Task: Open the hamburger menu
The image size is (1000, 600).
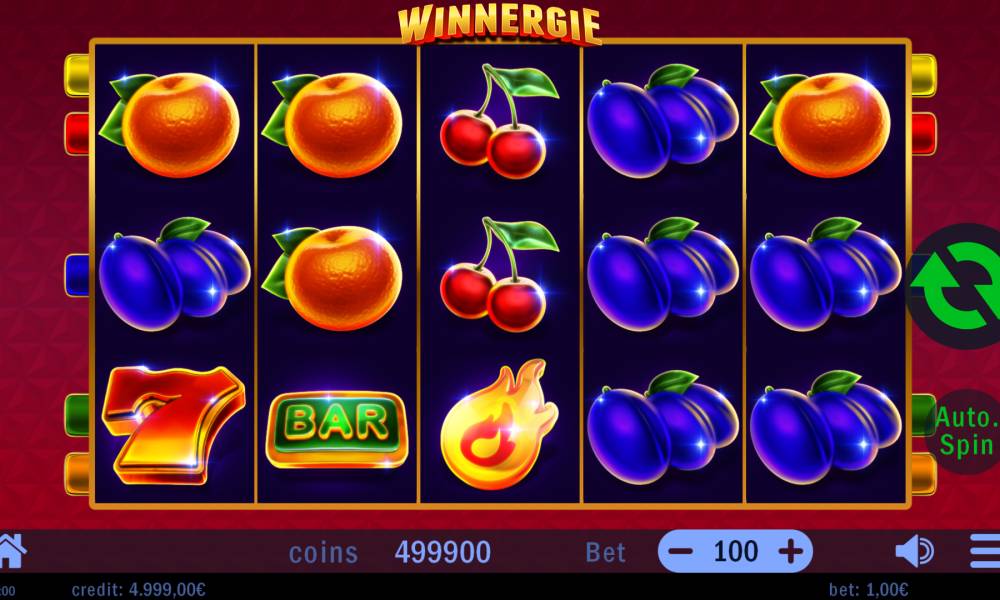Action: [x=985, y=552]
